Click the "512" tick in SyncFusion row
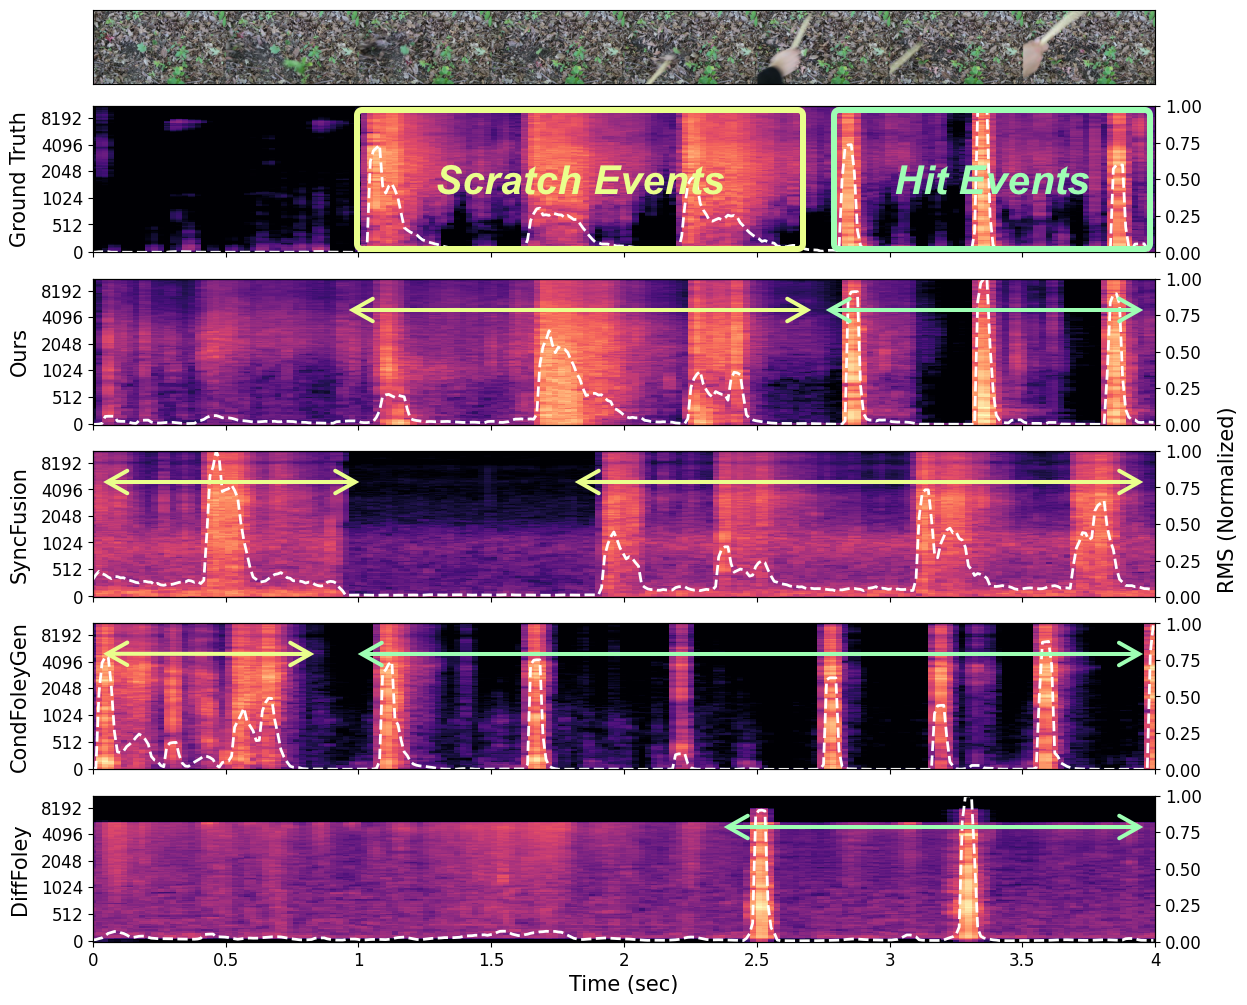 [69, 570]
